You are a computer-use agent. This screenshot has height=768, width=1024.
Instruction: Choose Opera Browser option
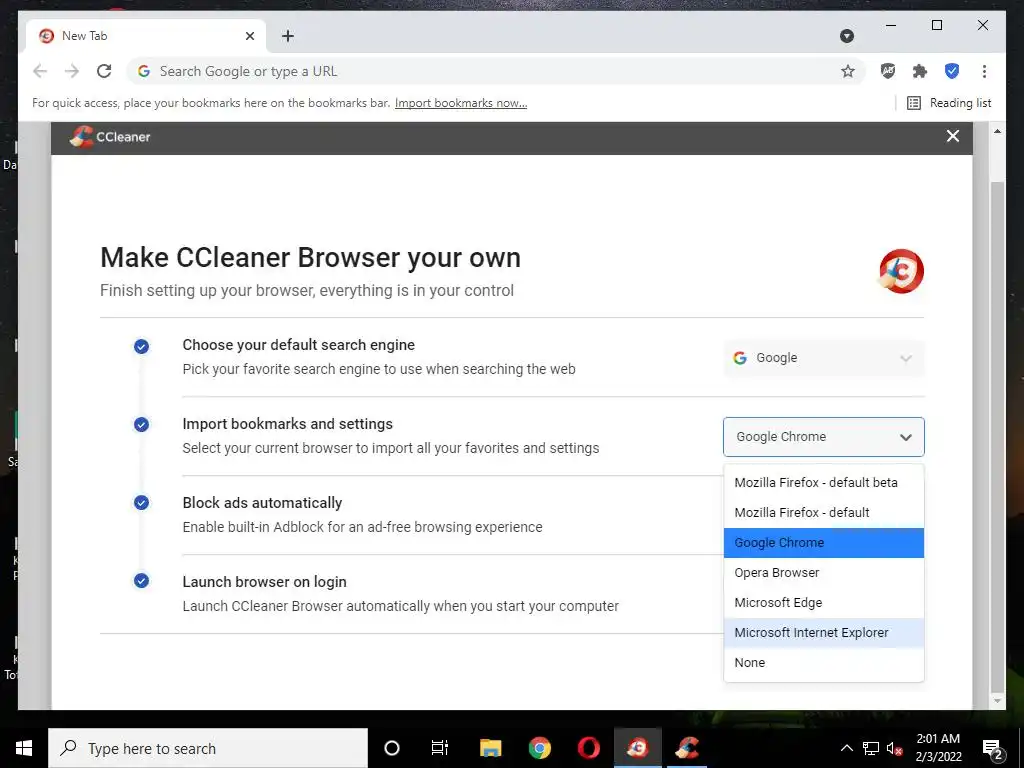pyautogui.click(x=824, y=573)
